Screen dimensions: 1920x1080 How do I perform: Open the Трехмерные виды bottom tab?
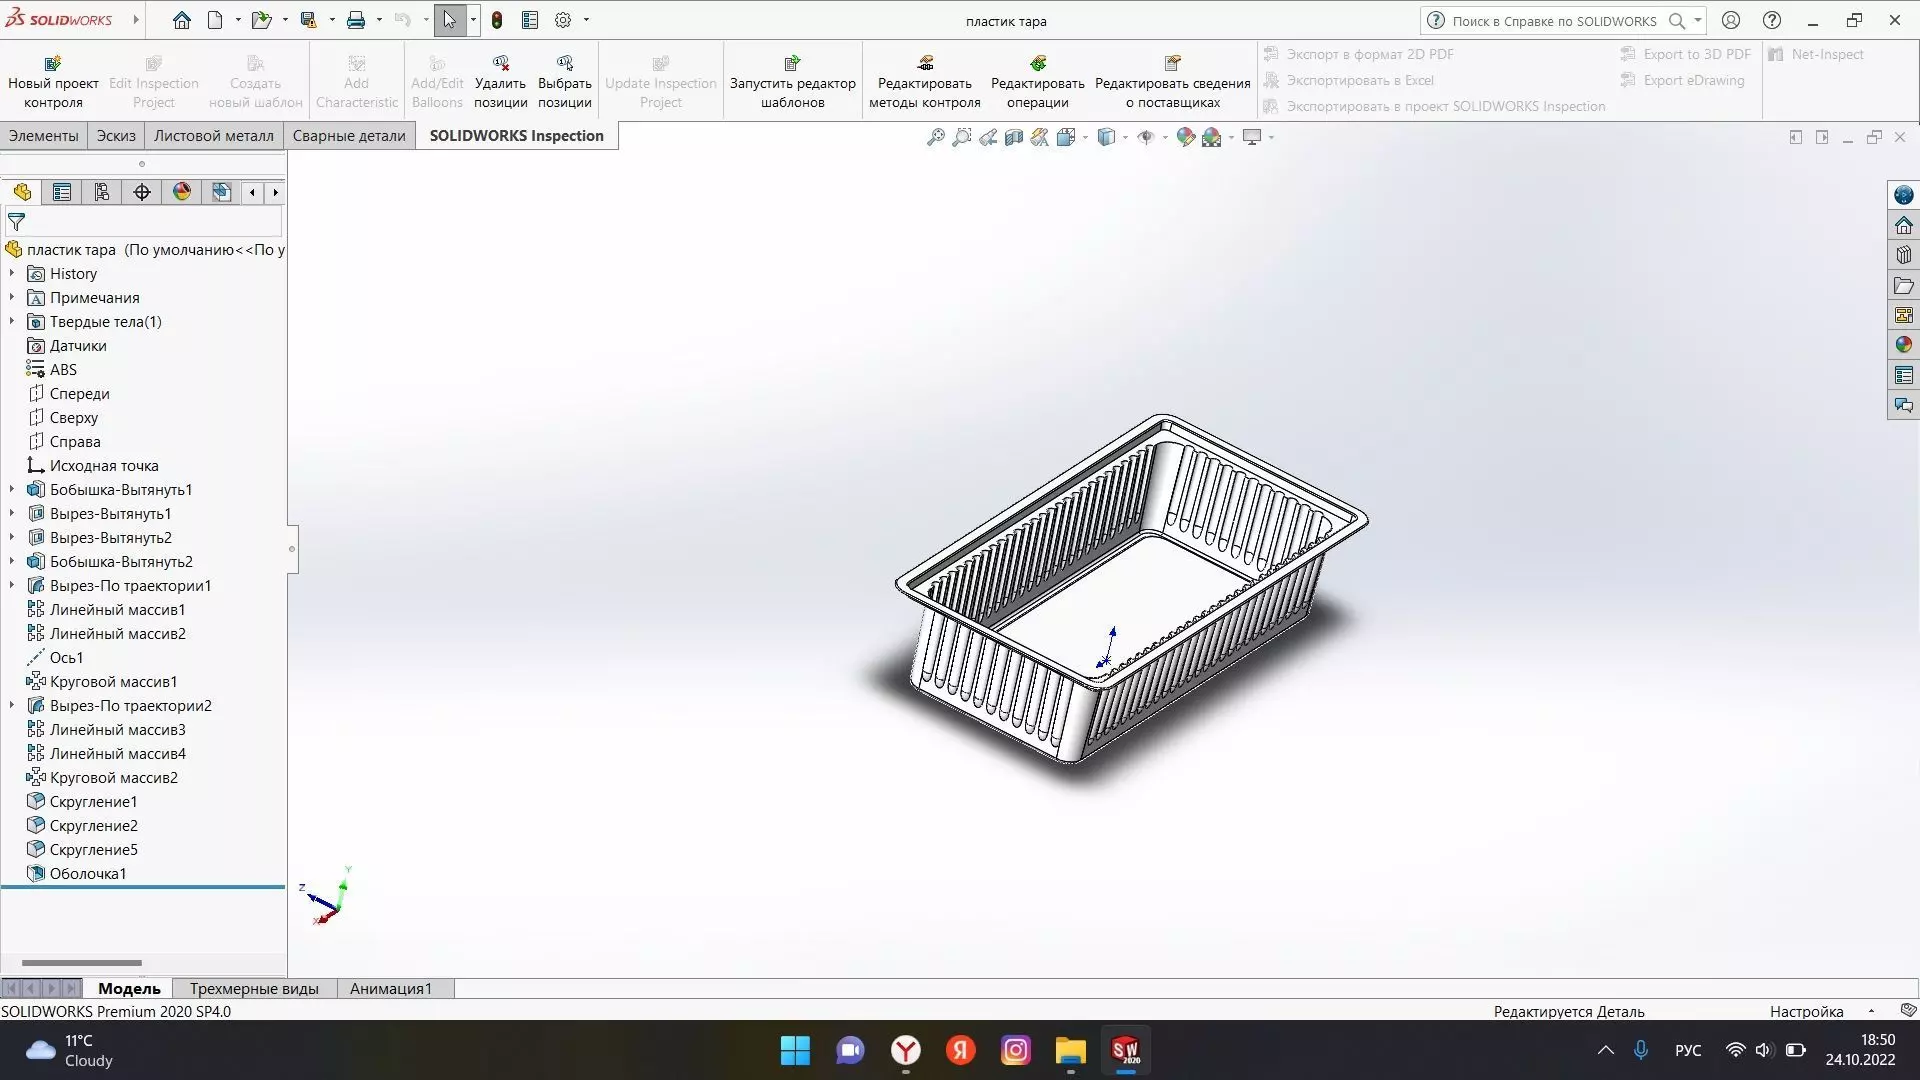pyautogui.click(x=254, y=988)
